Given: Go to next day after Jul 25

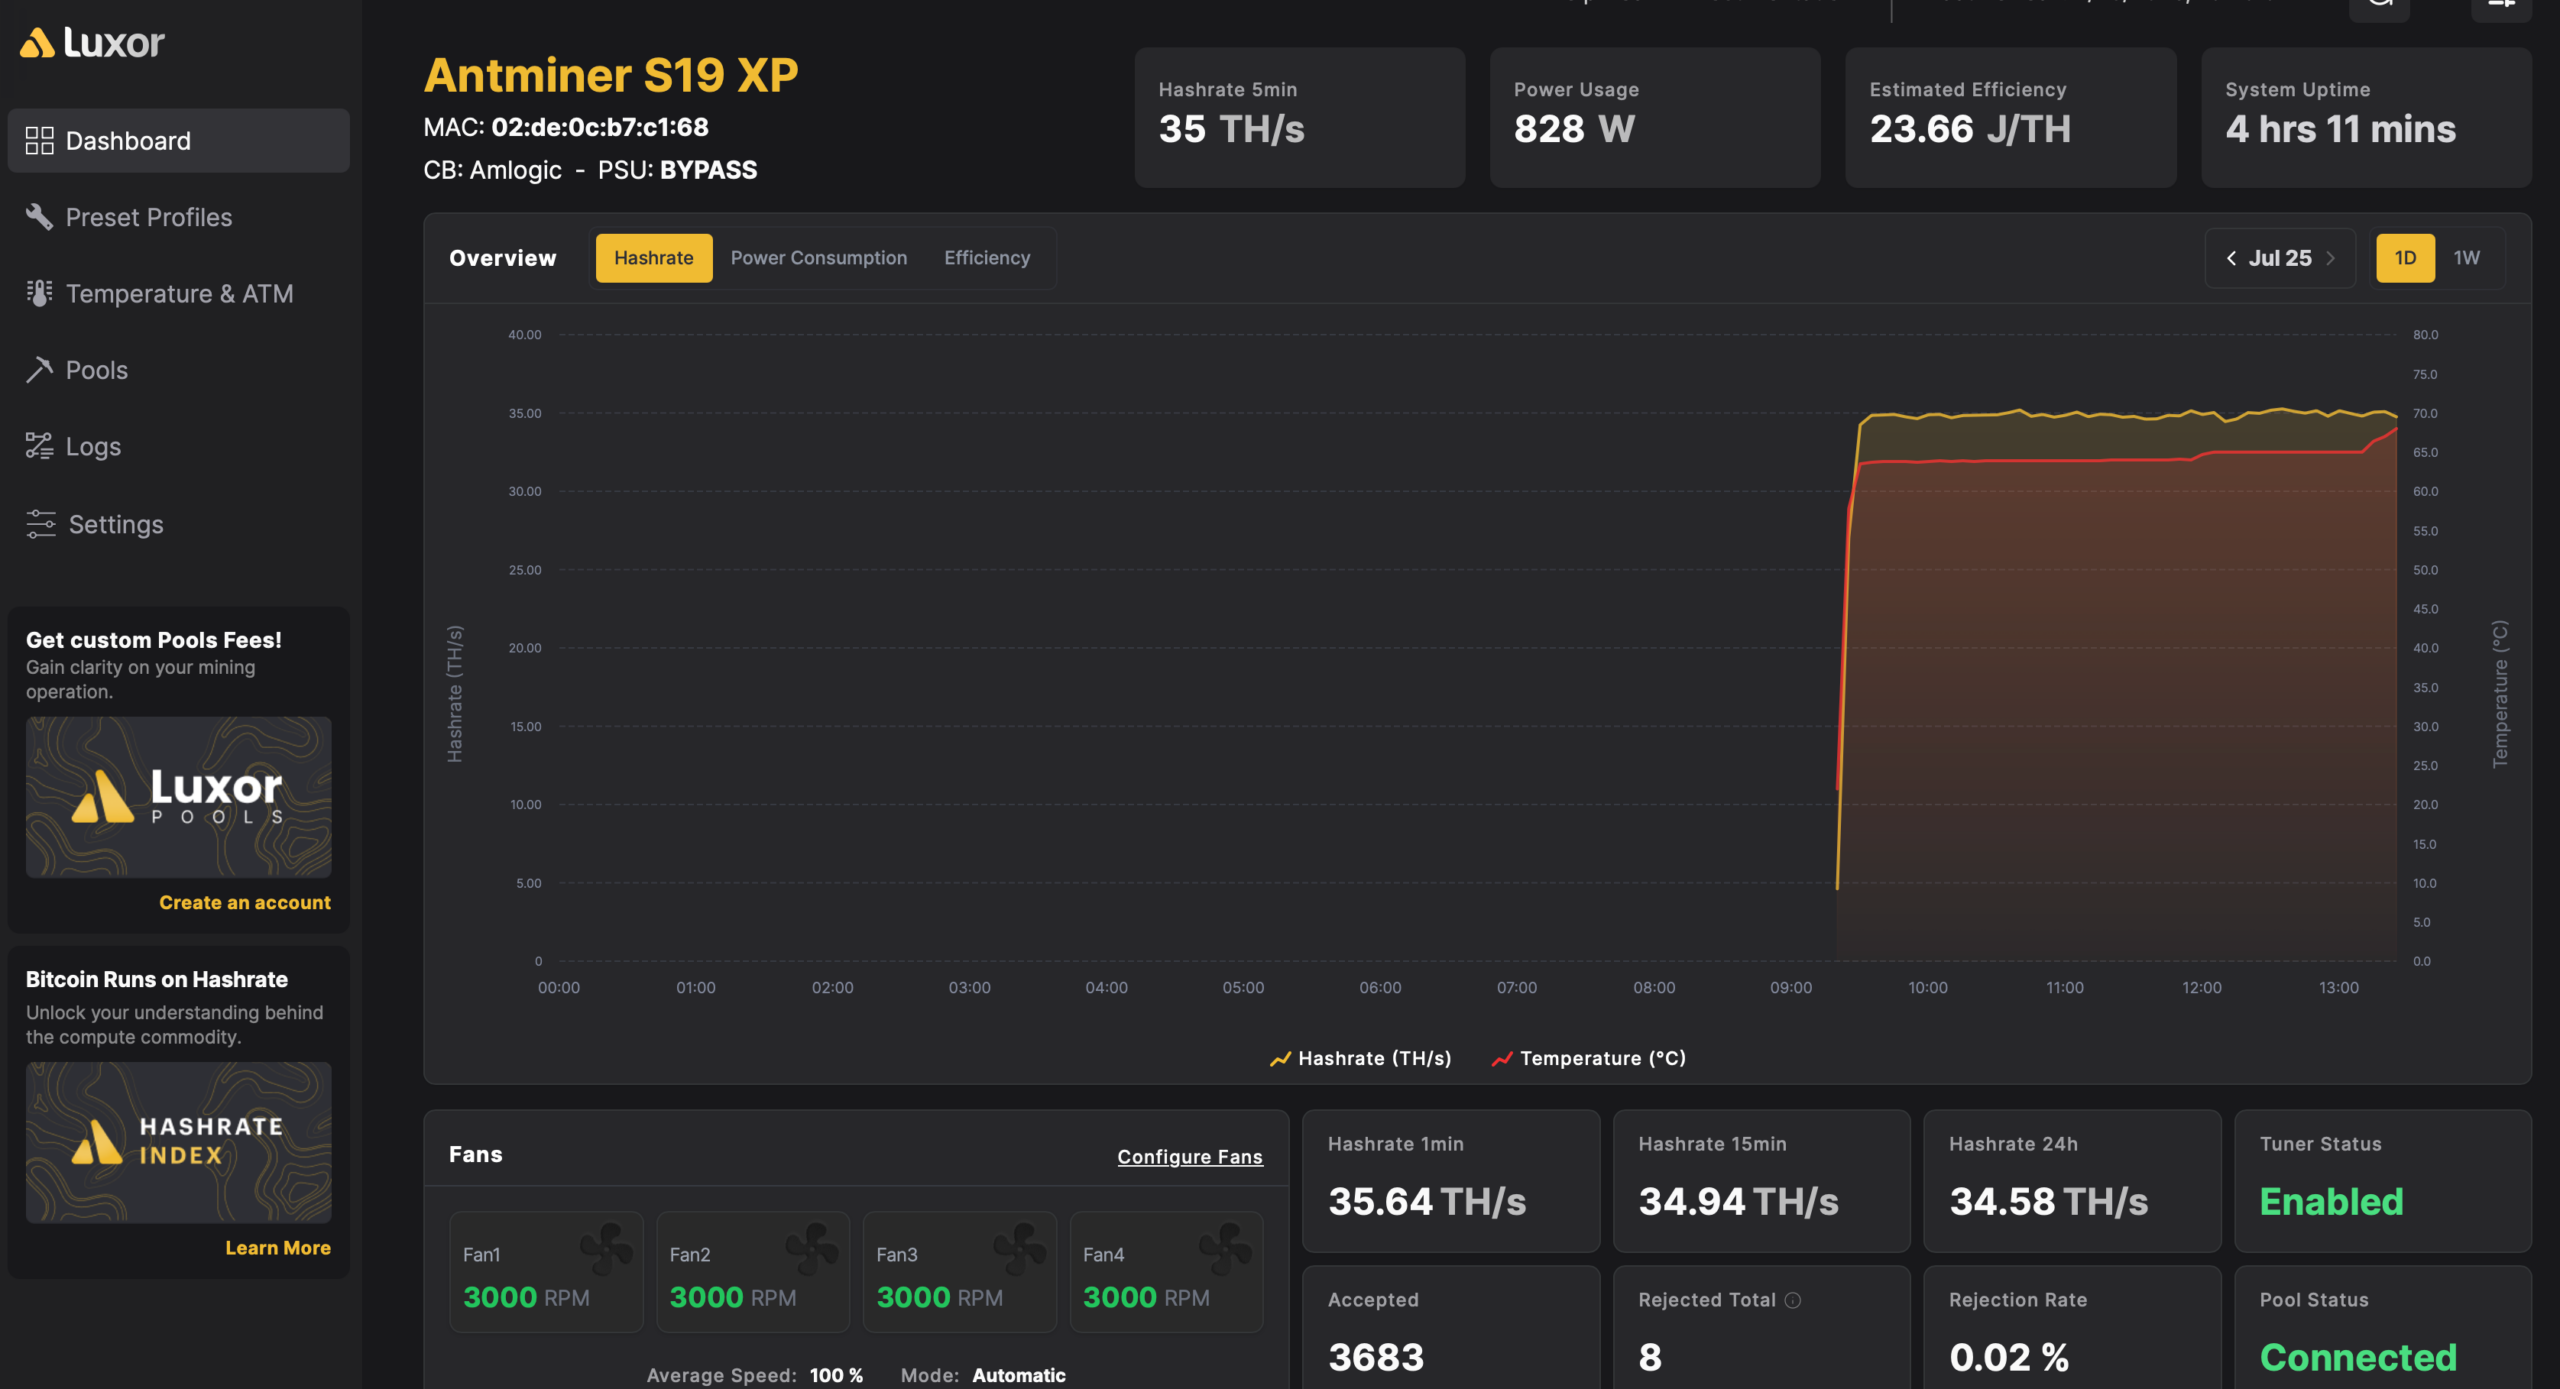Looking at the screenshot, I should (2331, 258).
